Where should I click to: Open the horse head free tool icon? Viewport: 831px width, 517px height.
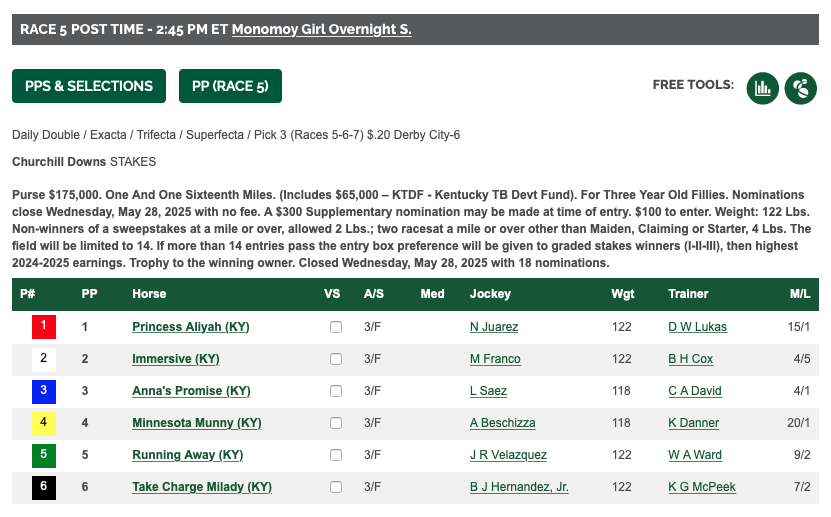point(800,88)
